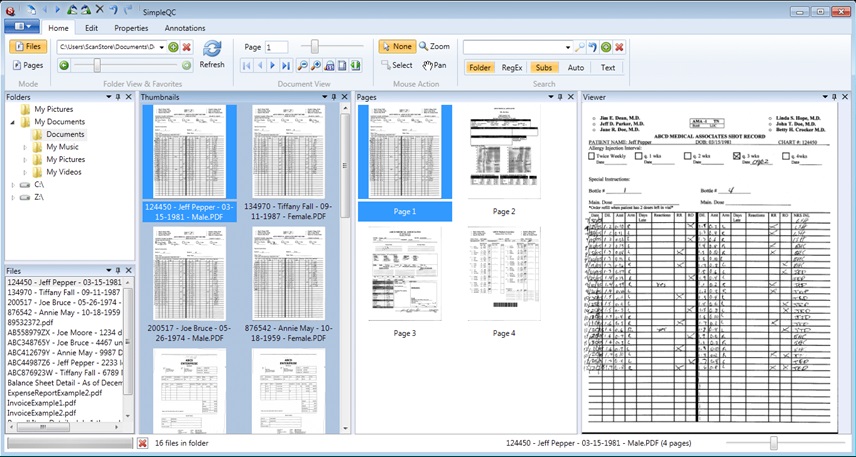Open the search box dropdown arrow
856x457 pixels.
tap(568, 48)
